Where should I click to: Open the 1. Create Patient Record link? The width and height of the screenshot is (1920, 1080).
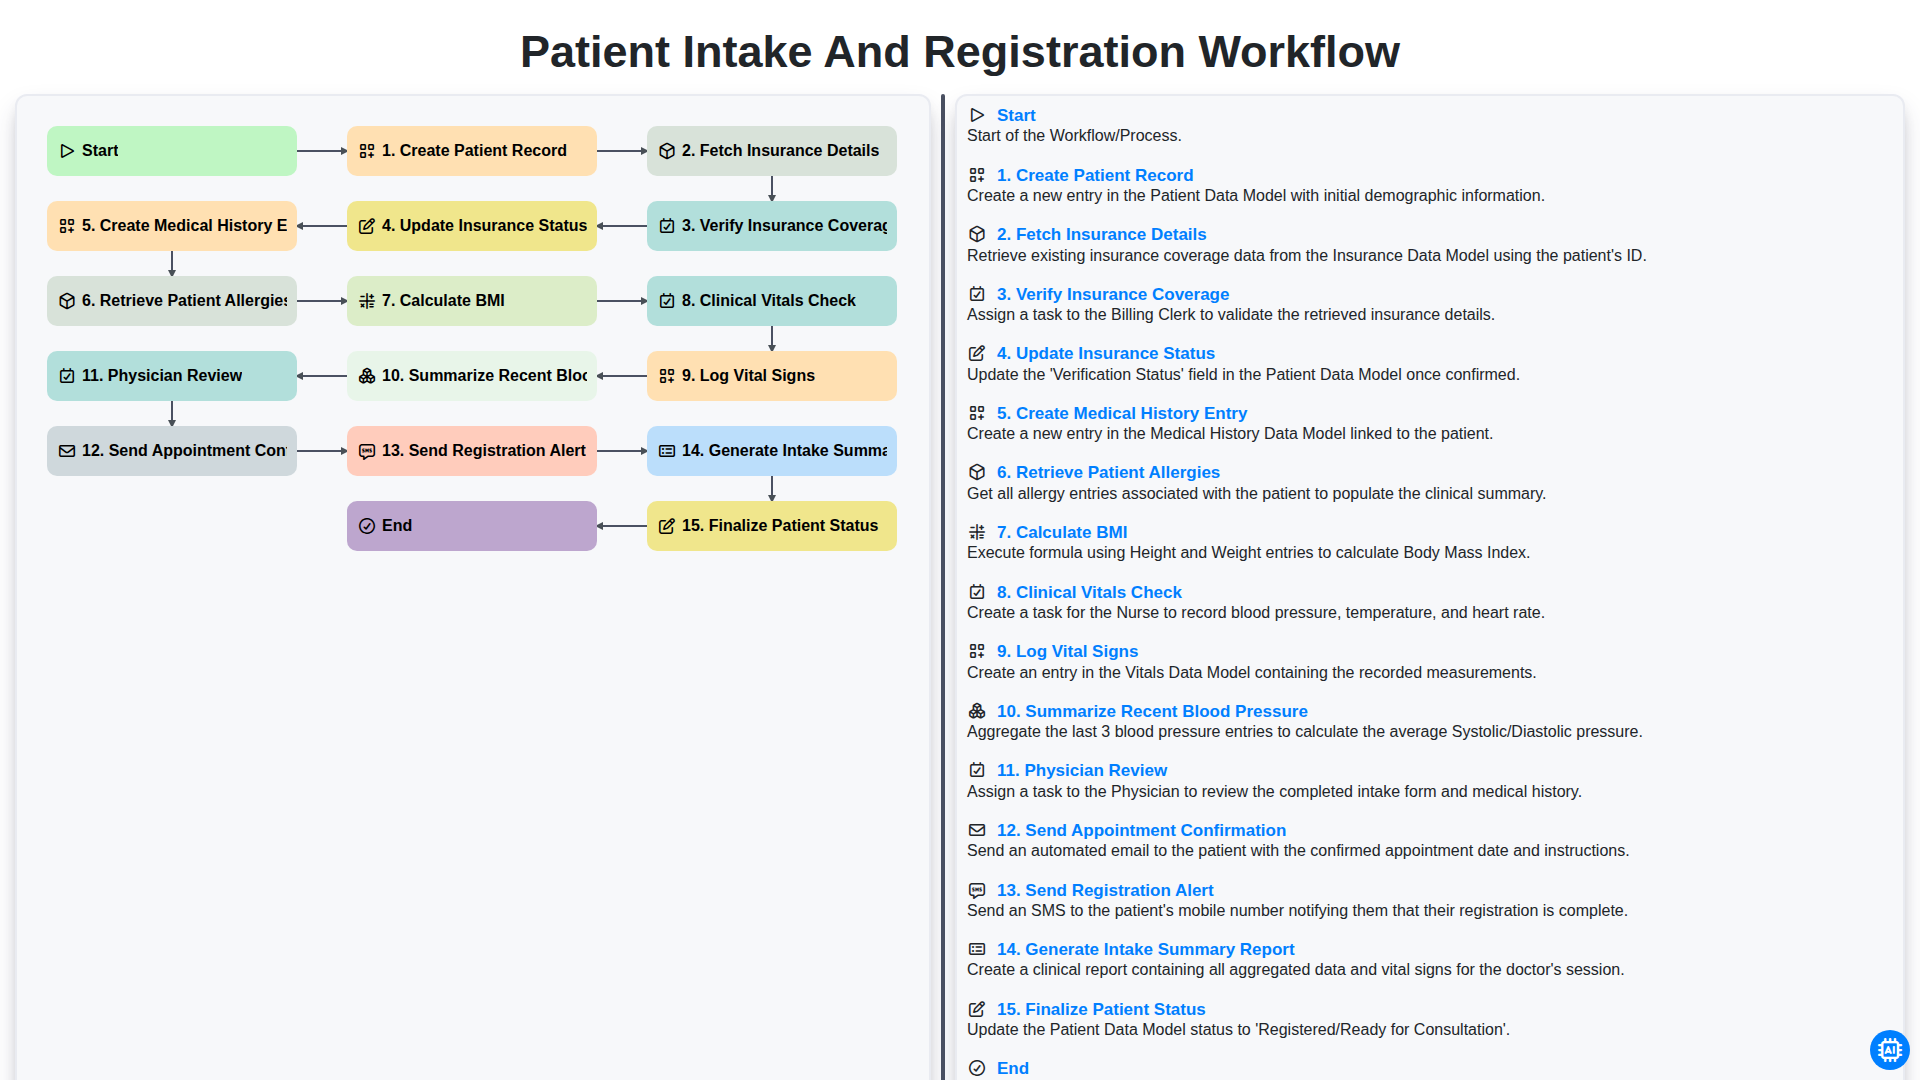1095,175
